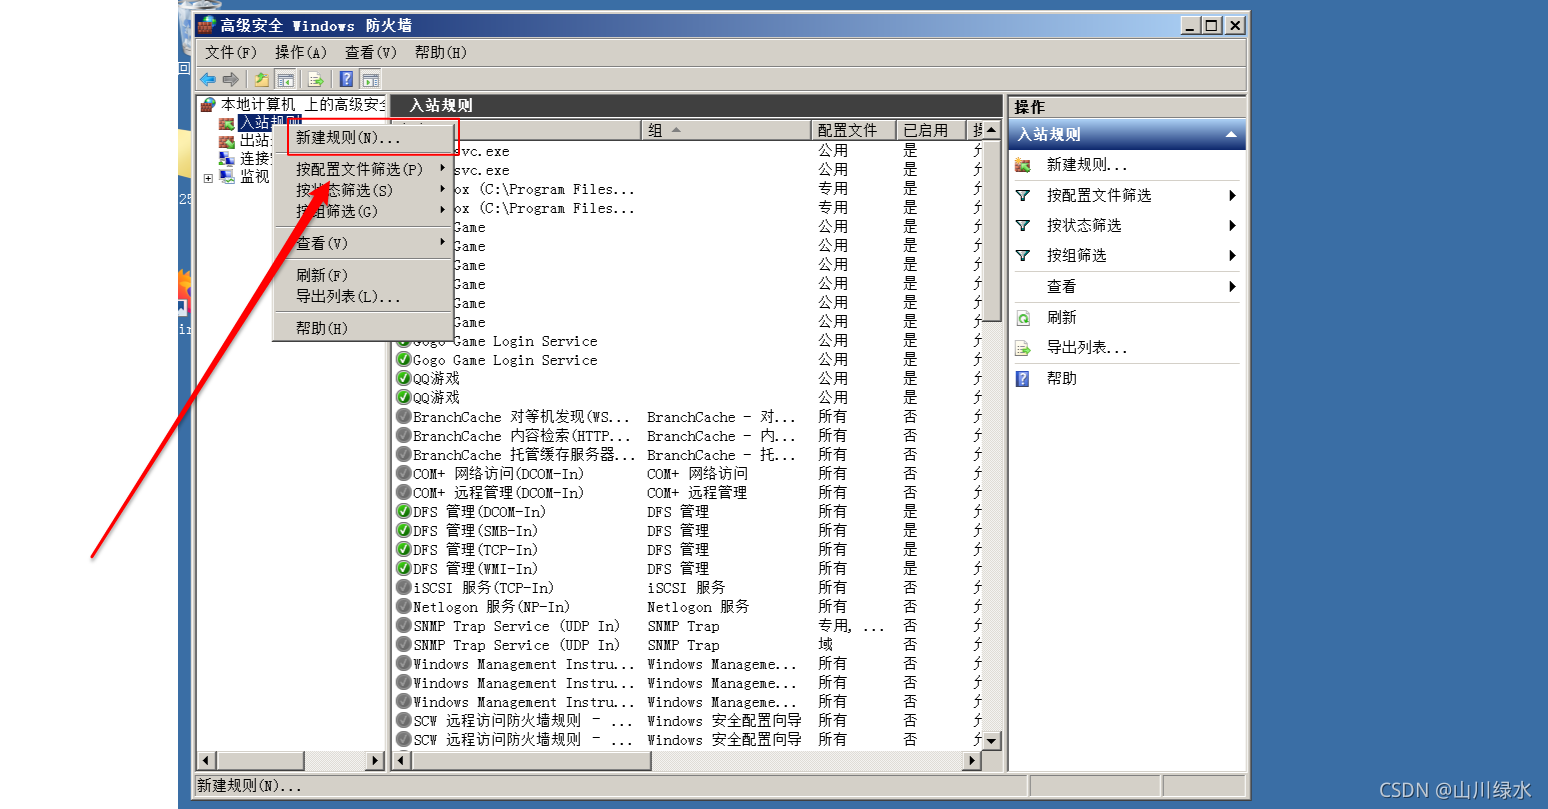Open the 查看 submenu arrow in actions pane
Screen dimensions: 1548x809
click(1232, 287)
